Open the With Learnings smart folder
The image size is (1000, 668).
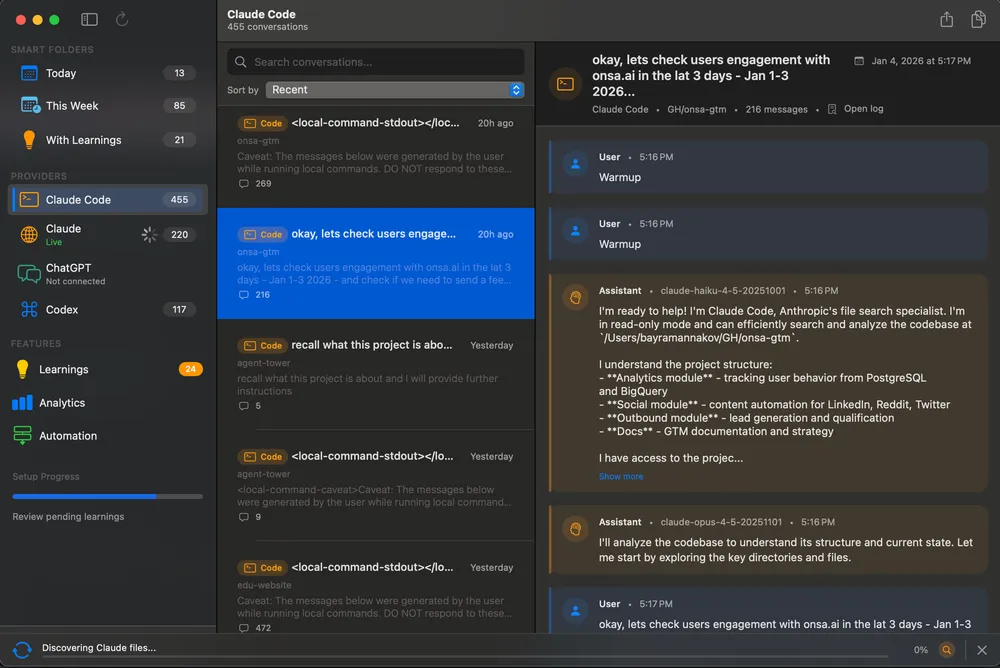tap(107, 140)
